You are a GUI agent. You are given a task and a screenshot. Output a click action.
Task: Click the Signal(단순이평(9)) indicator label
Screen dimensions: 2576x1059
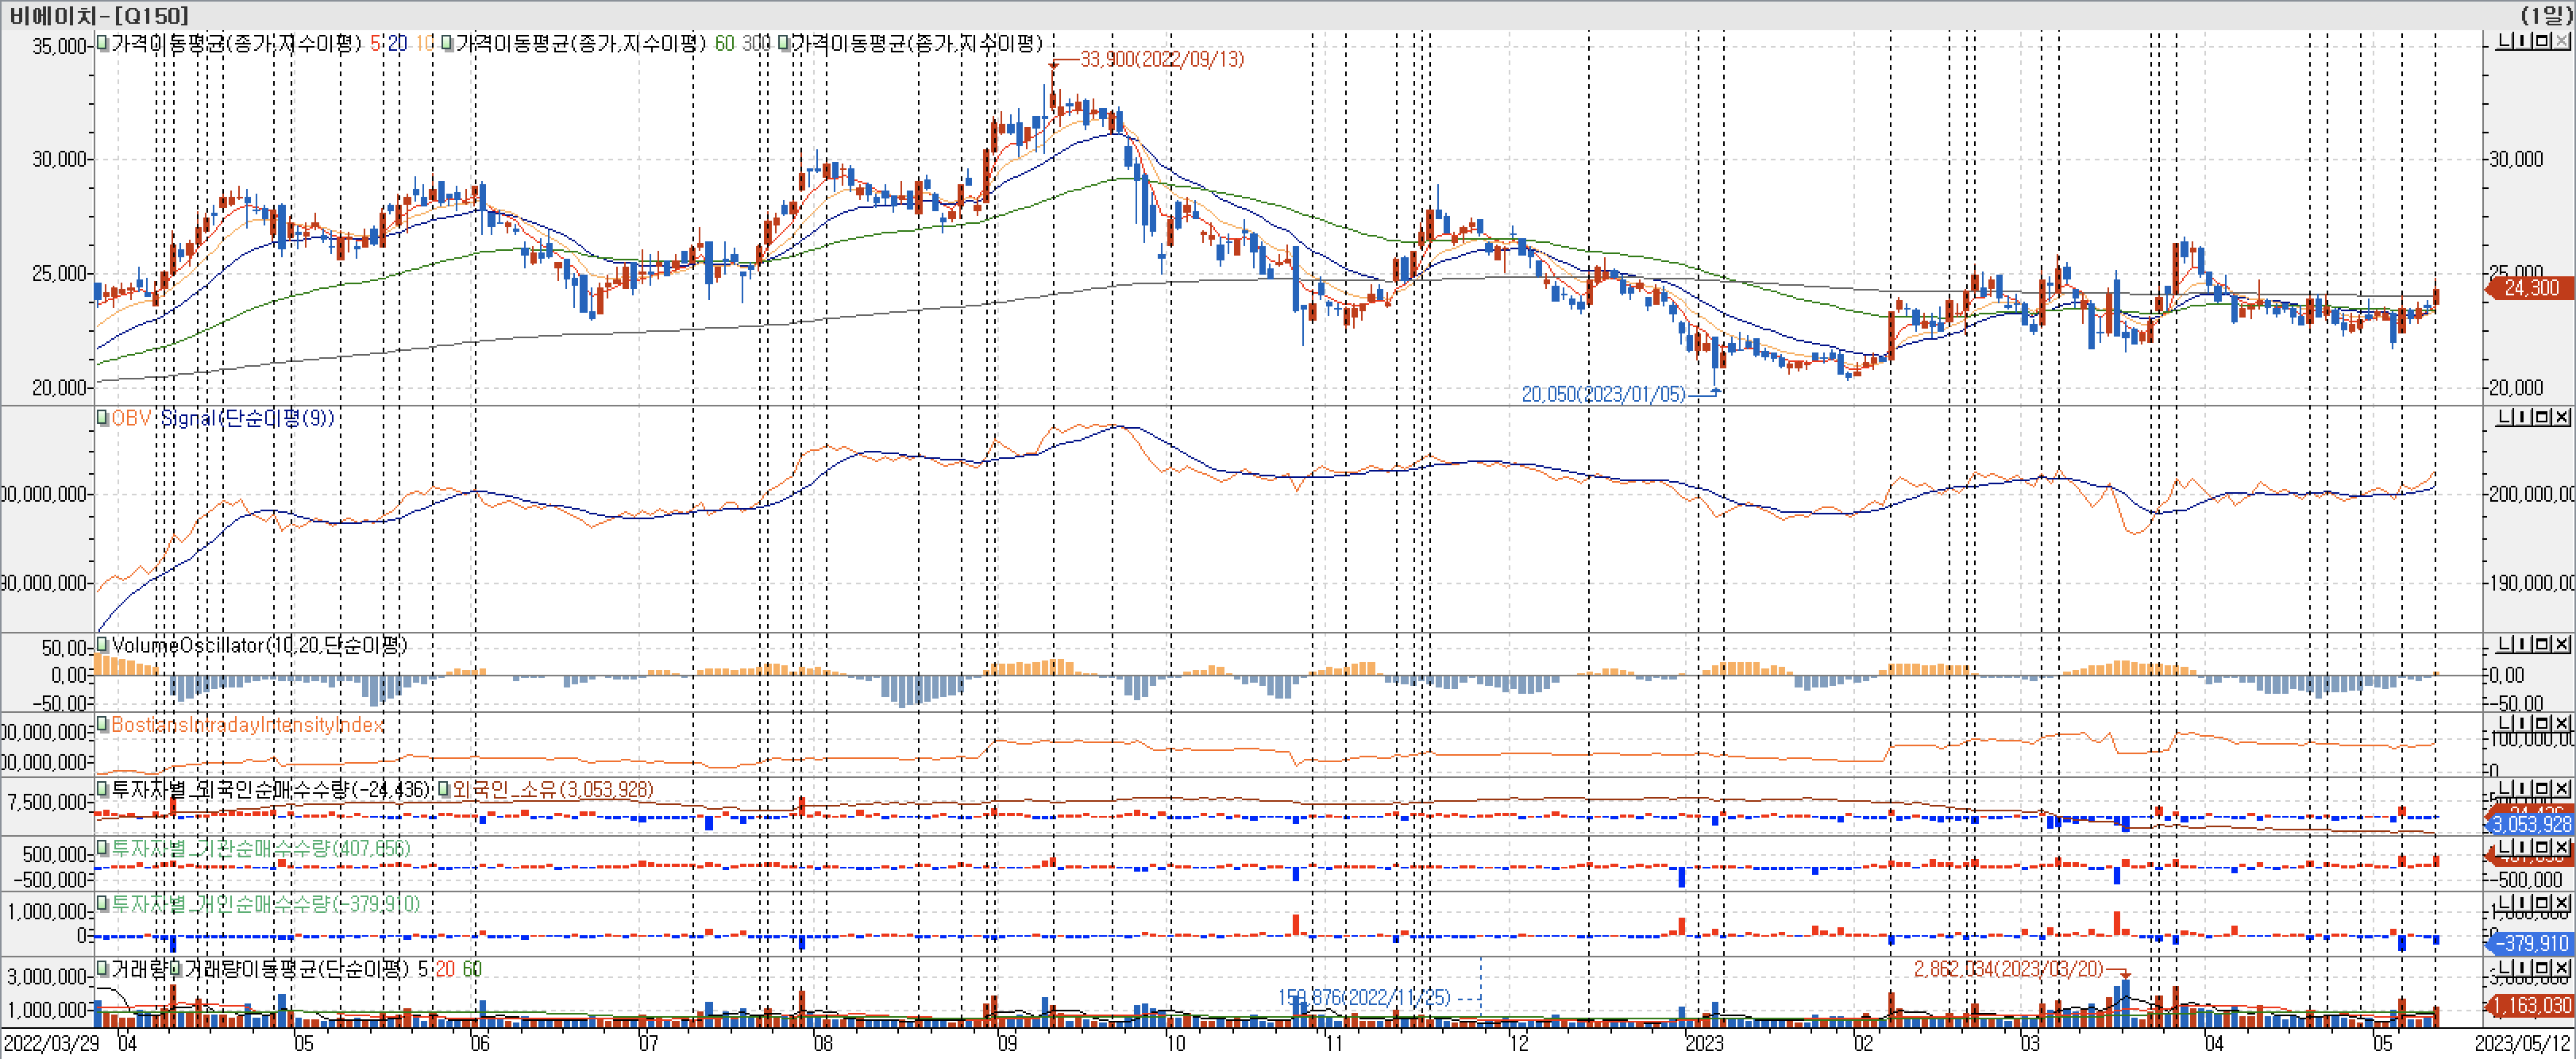point(247,418)
